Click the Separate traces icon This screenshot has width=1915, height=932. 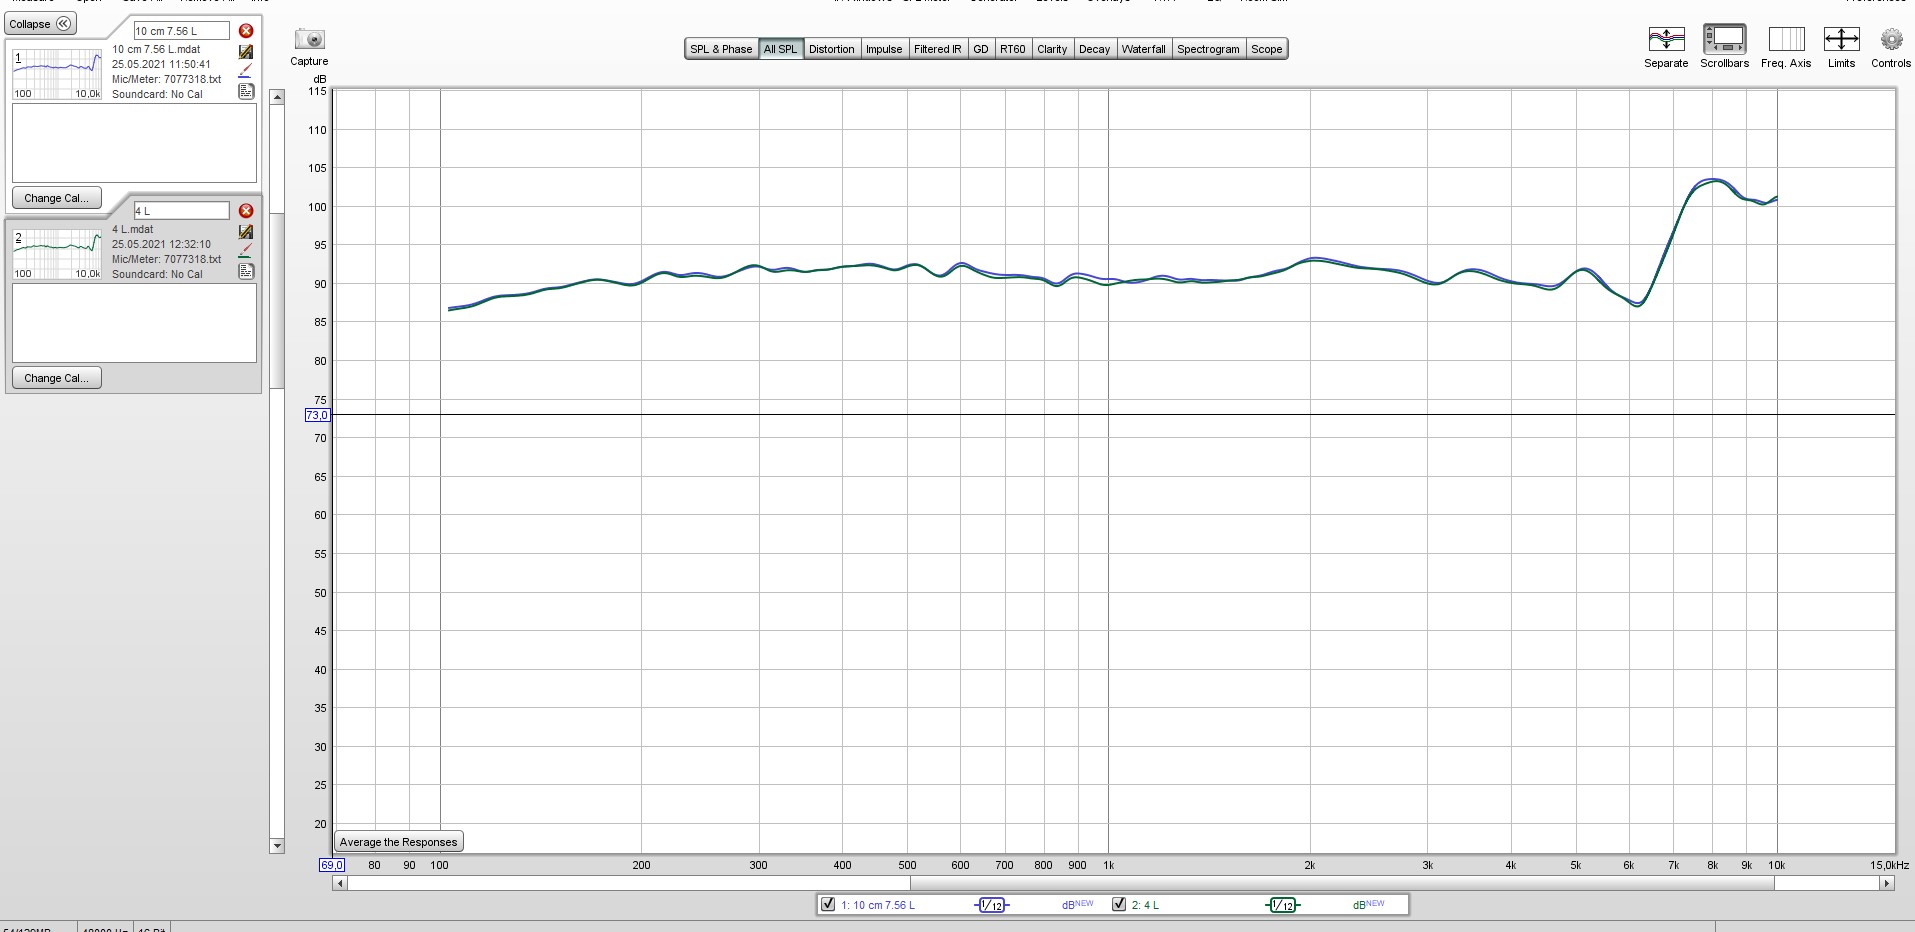coord(1666,39)
